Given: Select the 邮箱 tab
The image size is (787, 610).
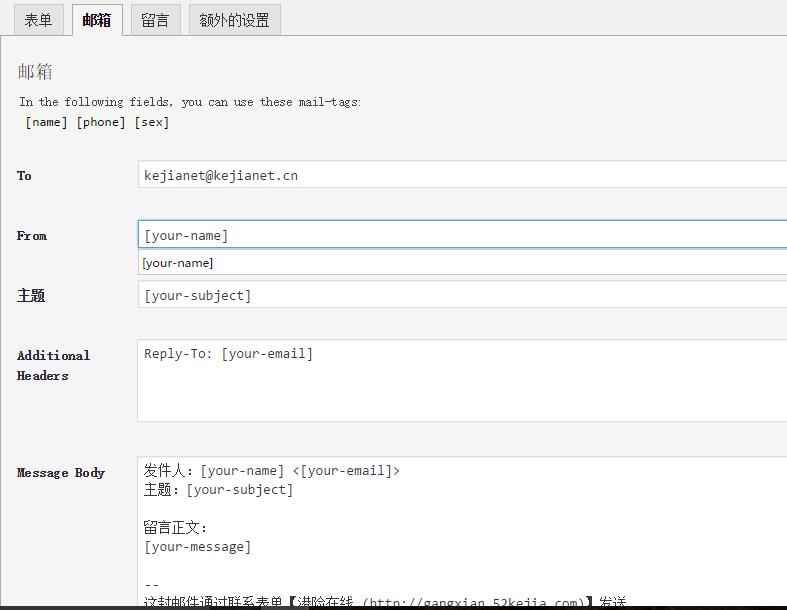Looking at the screenshot, I should pos(97,20).
